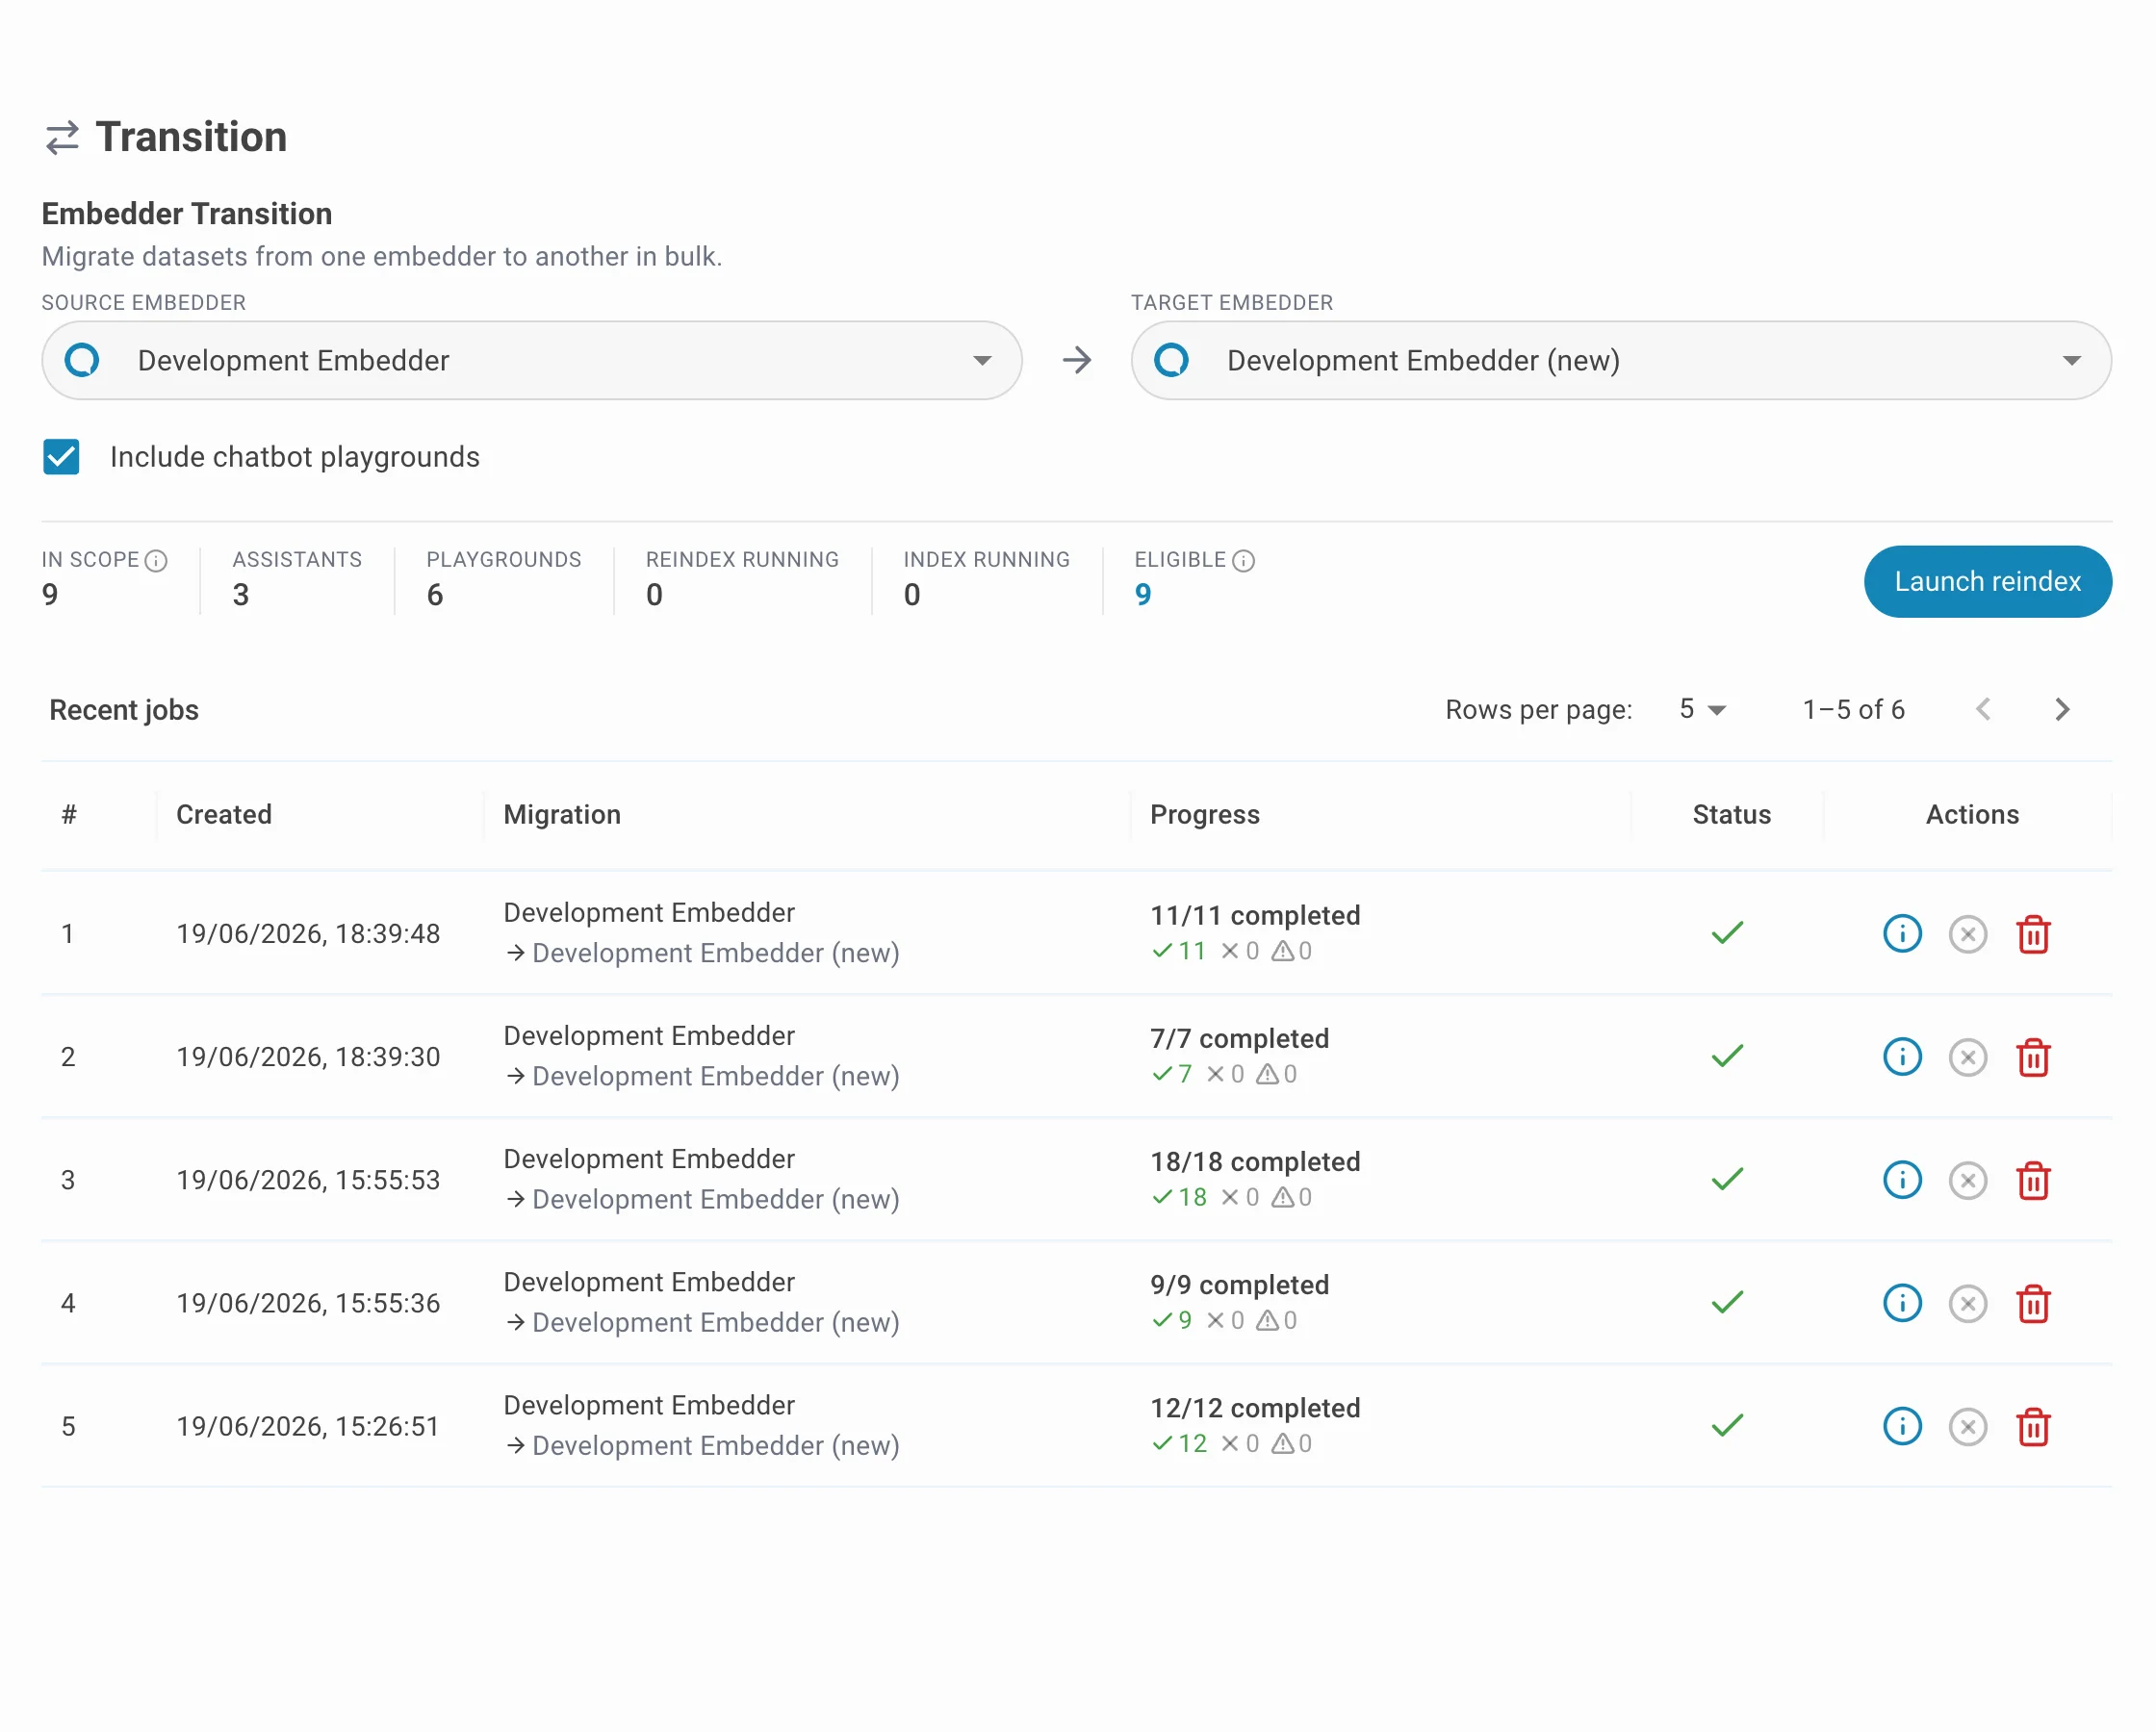Go to previous page of recent jobs
This screenshot has height=1732, width=2156.
click(x=1984, y=710)
